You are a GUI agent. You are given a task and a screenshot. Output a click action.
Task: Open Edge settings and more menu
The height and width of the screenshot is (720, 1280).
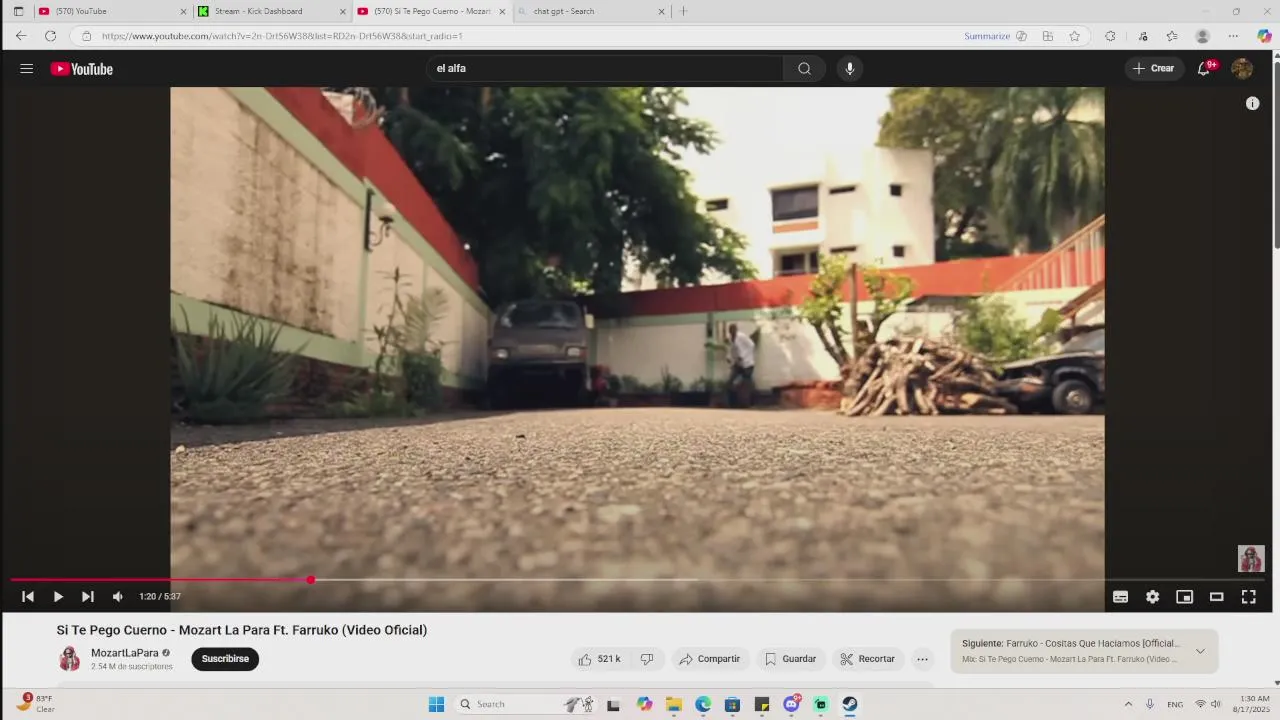pyautogui.click(x=1233, y=36)
